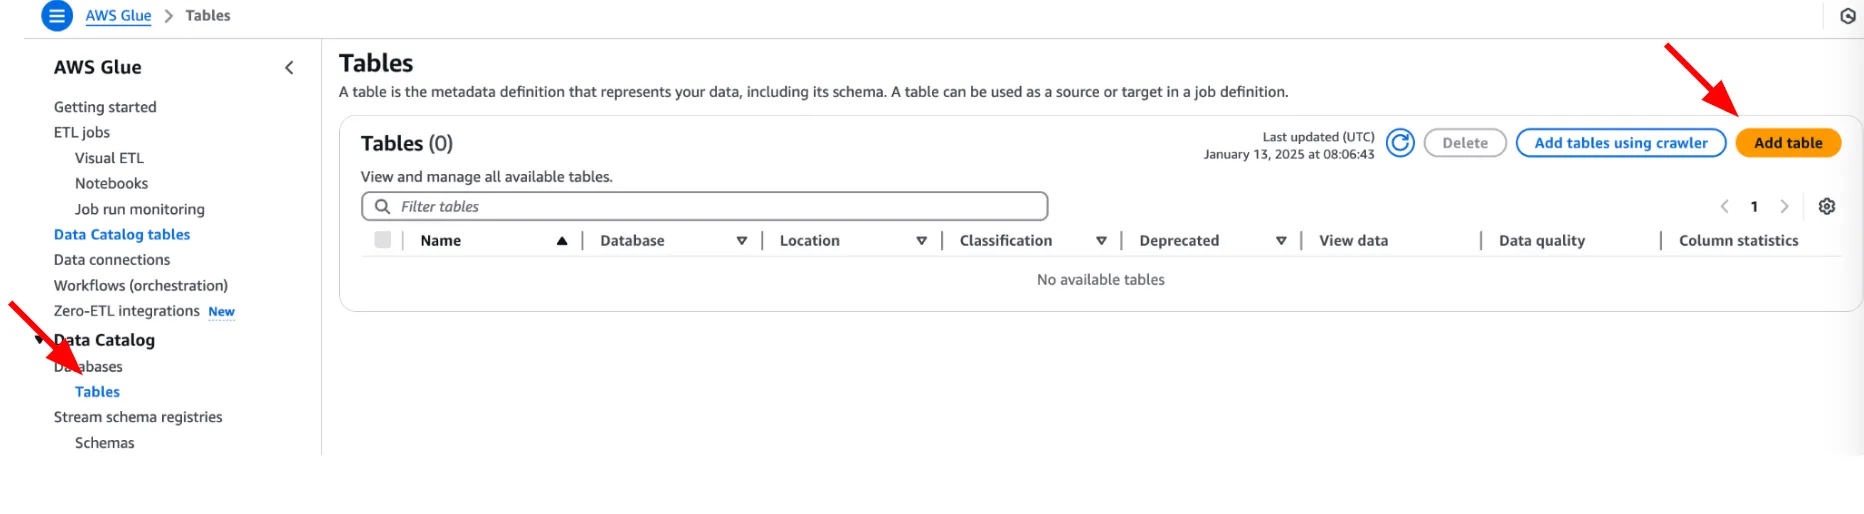Go to previous page of tables
1864x514 pixels.
pyautogui.click(x=1724, y=206)
